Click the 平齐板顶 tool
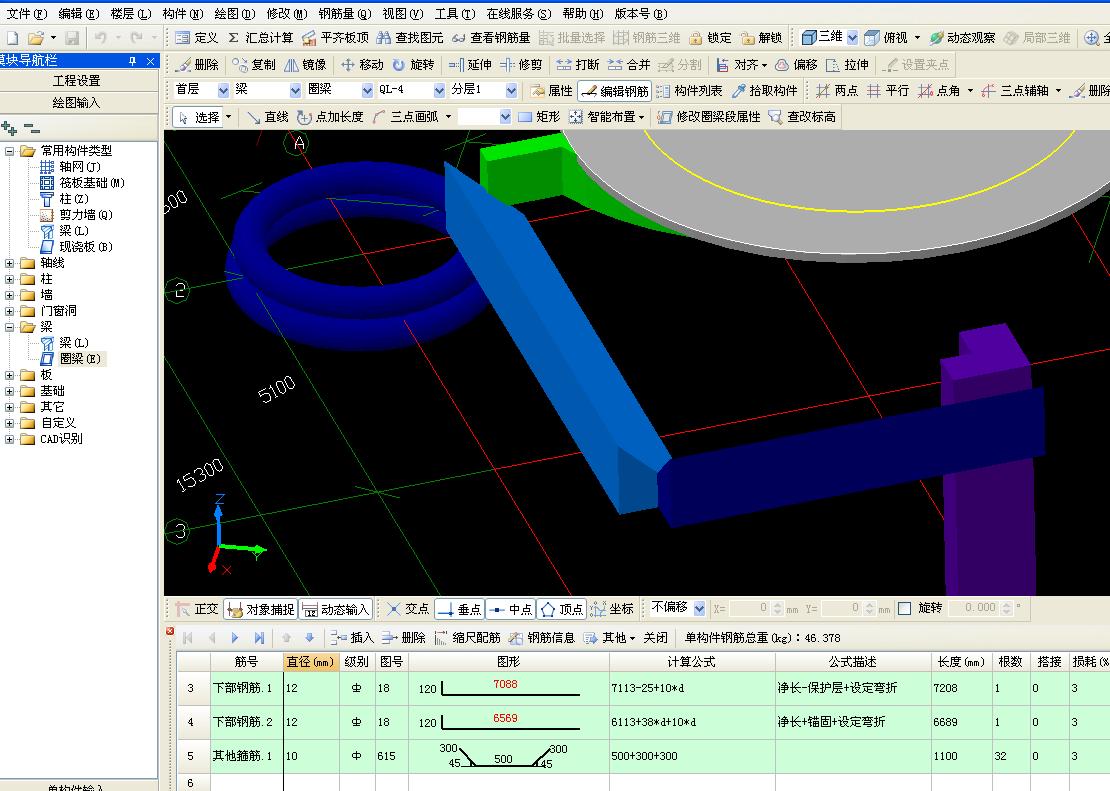Viewport: 1110px width, 791px height. [335, 38]
